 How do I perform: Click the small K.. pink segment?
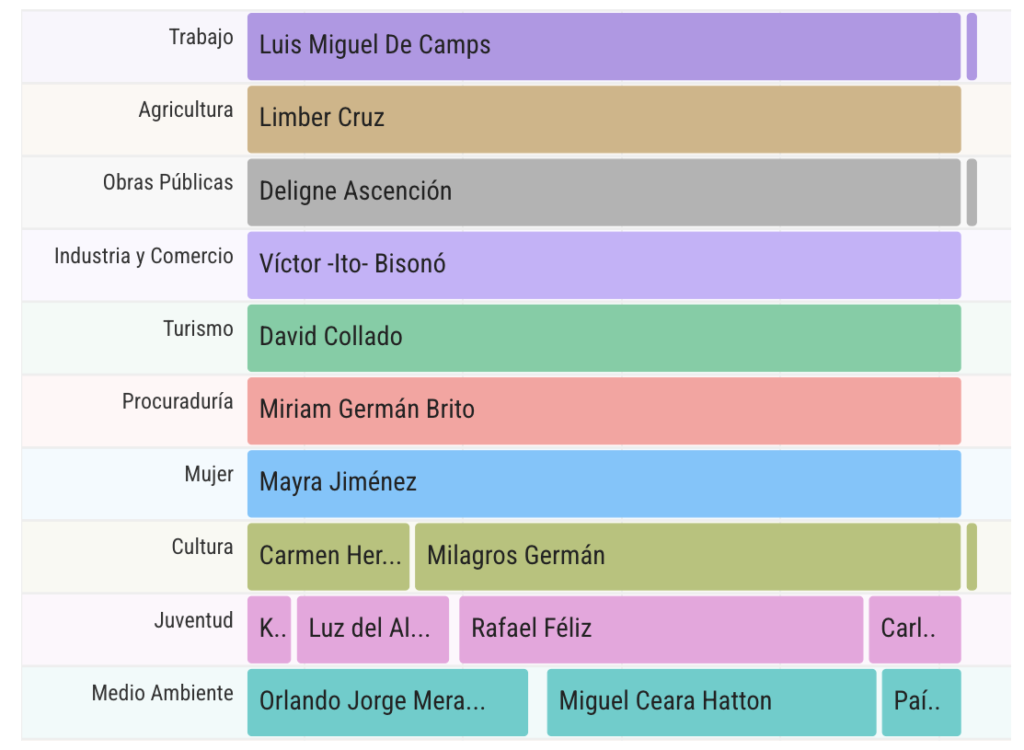(x=269, y=629)
